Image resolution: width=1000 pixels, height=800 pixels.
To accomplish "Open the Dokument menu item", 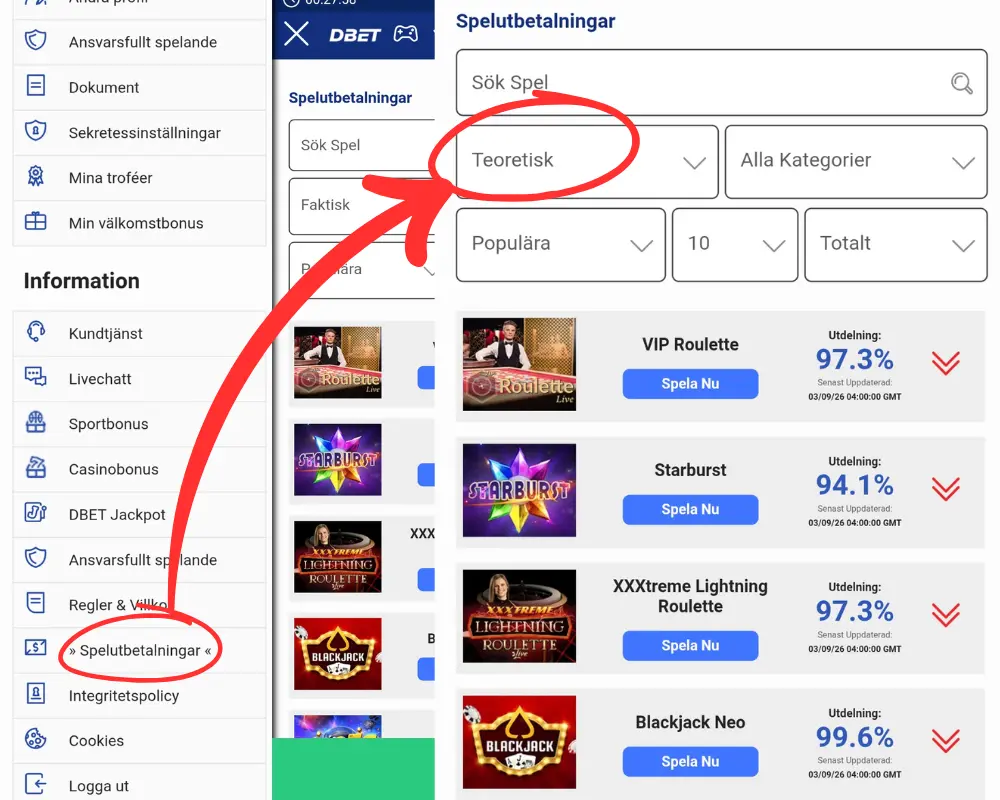I will (139, 87).
